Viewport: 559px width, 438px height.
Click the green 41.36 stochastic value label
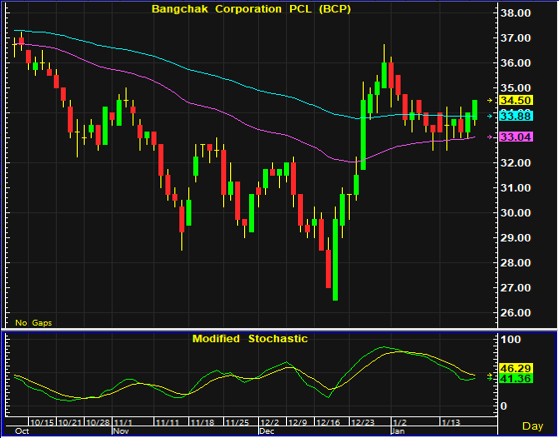517,378
